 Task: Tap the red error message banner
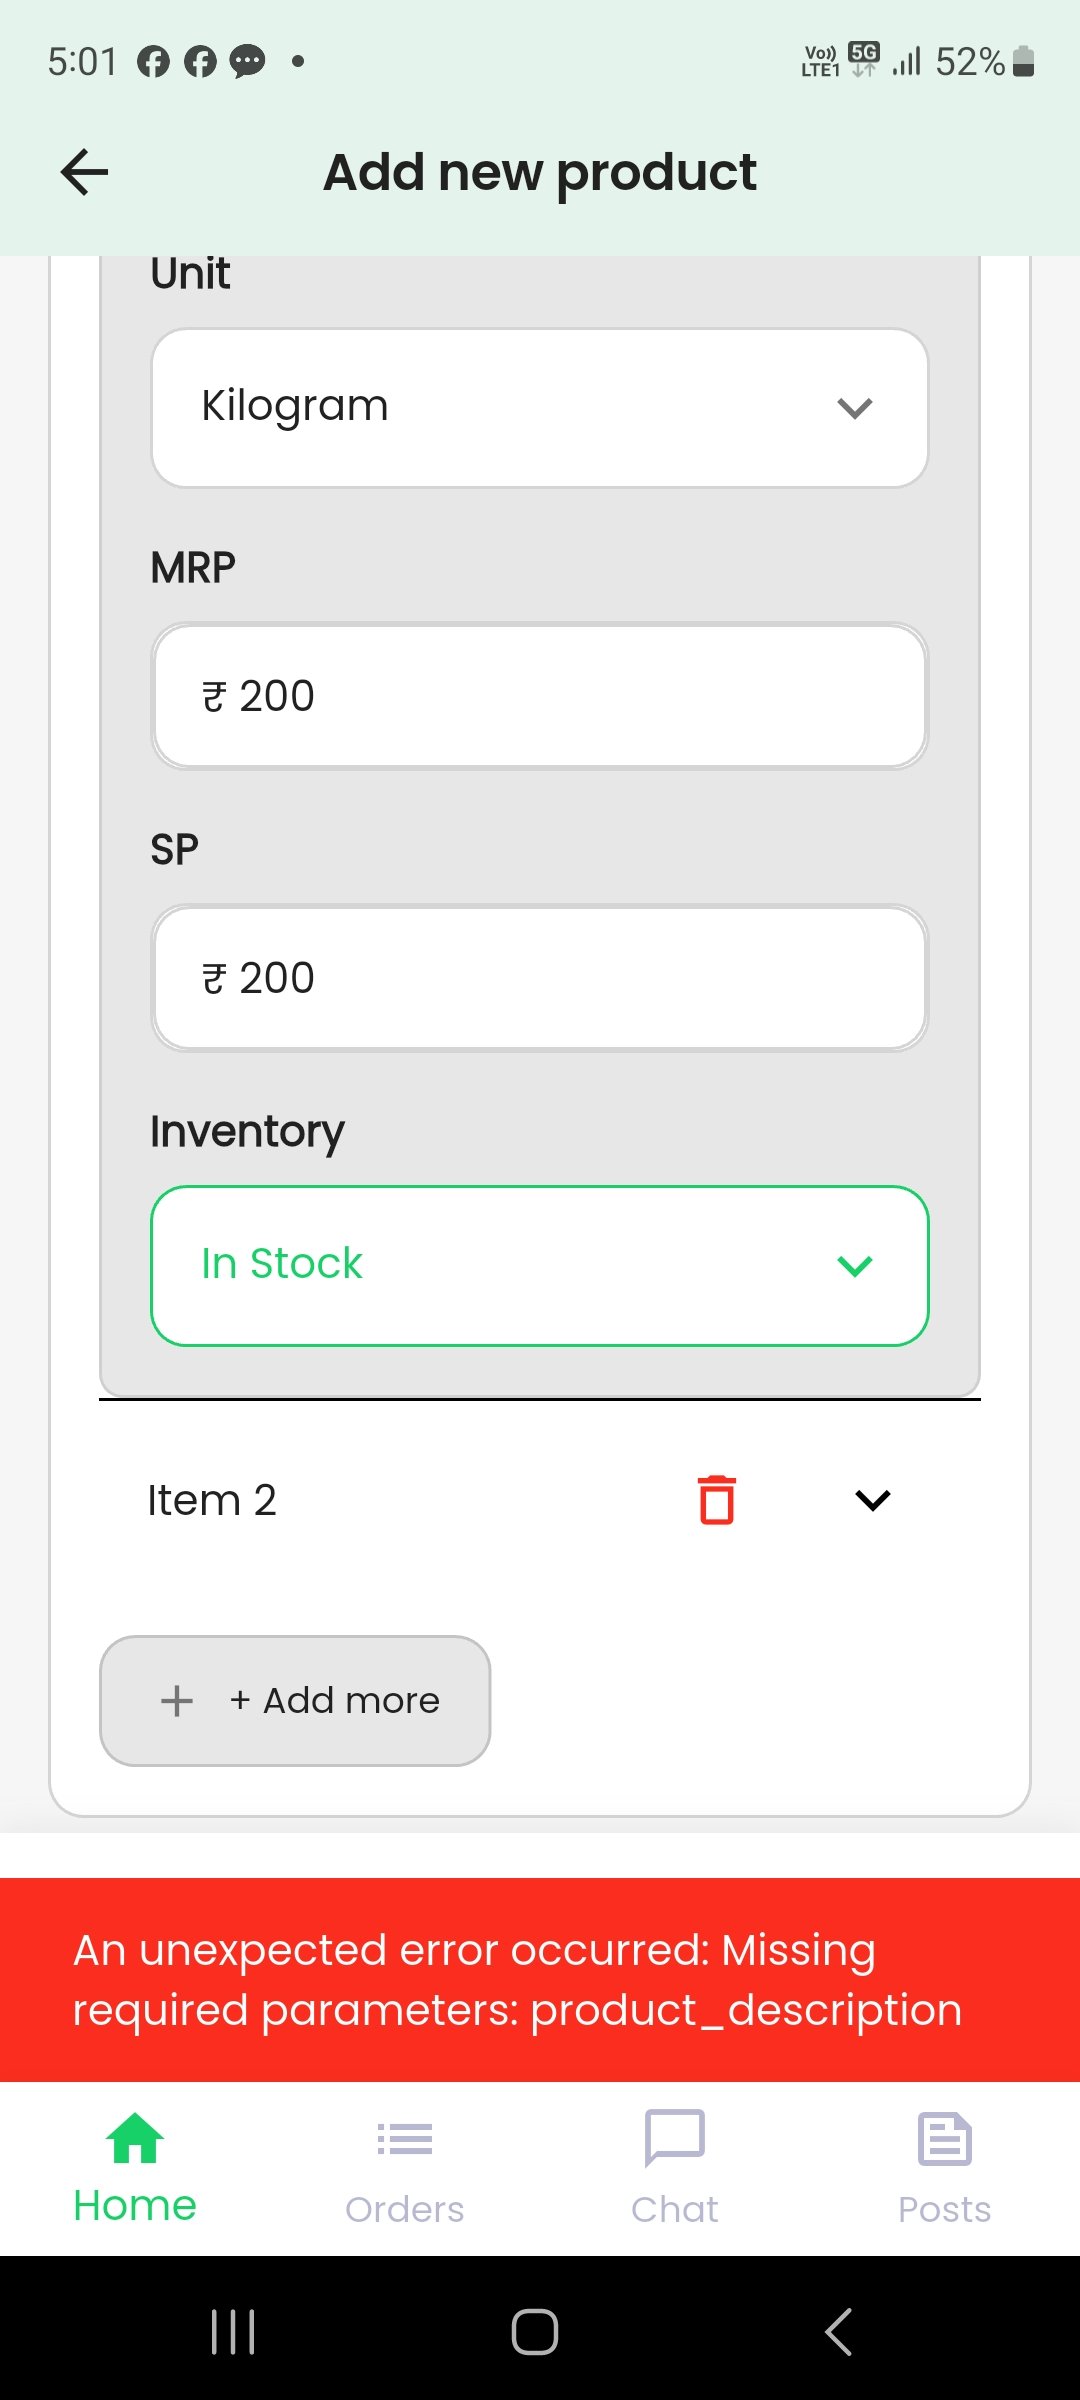[x=540, y=1980]
